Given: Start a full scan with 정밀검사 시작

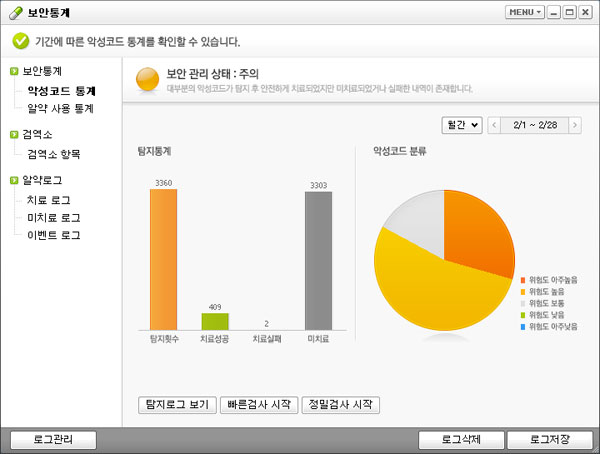Looking at the screenshot, I should tap(341, 405).
